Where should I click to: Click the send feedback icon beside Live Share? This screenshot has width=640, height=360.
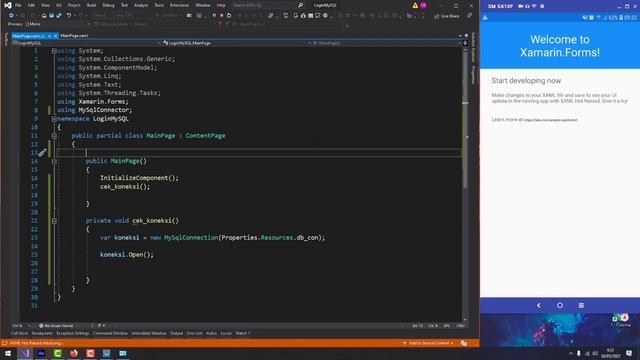coord(469,16)
